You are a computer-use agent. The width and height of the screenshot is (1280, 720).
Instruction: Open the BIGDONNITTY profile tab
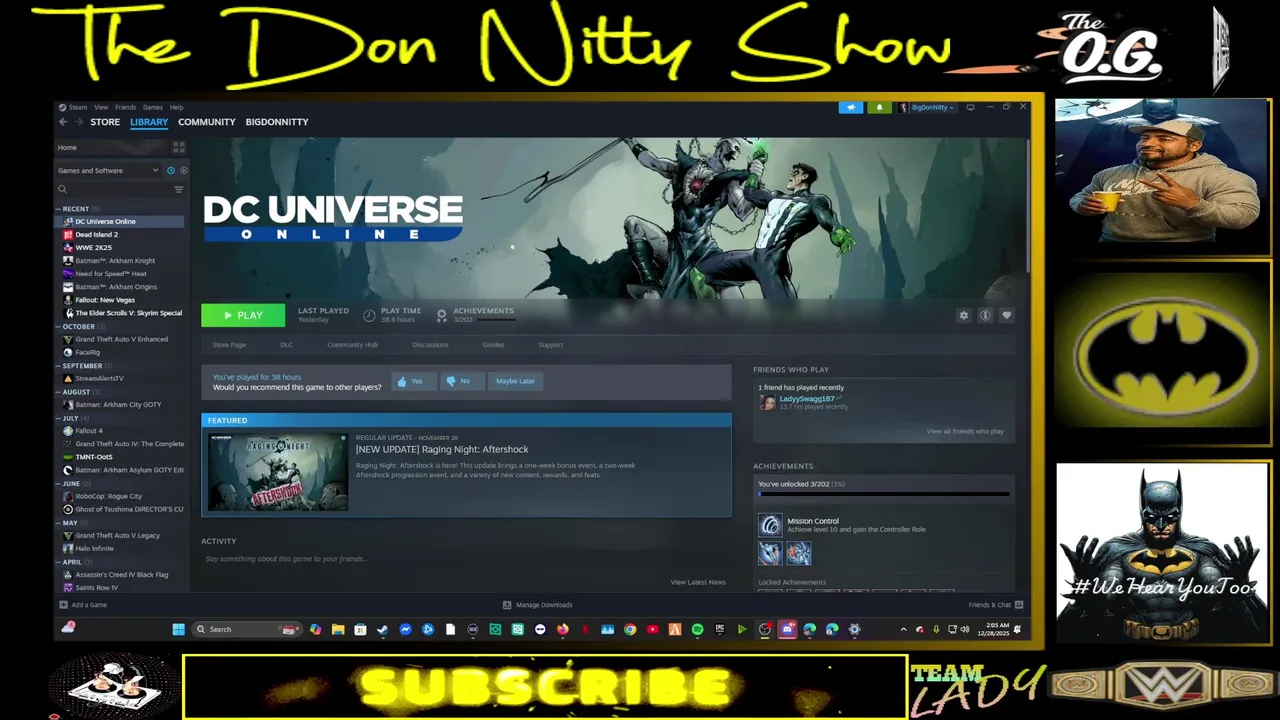pyautogui.click(x=277, y=122)
